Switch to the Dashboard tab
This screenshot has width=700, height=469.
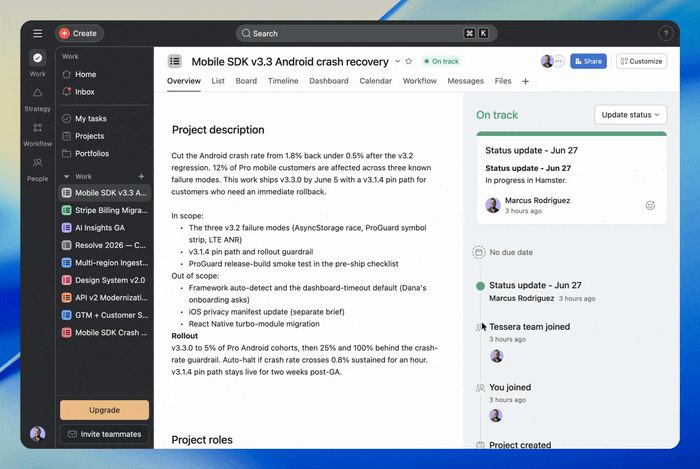click(x=329, y=81)
